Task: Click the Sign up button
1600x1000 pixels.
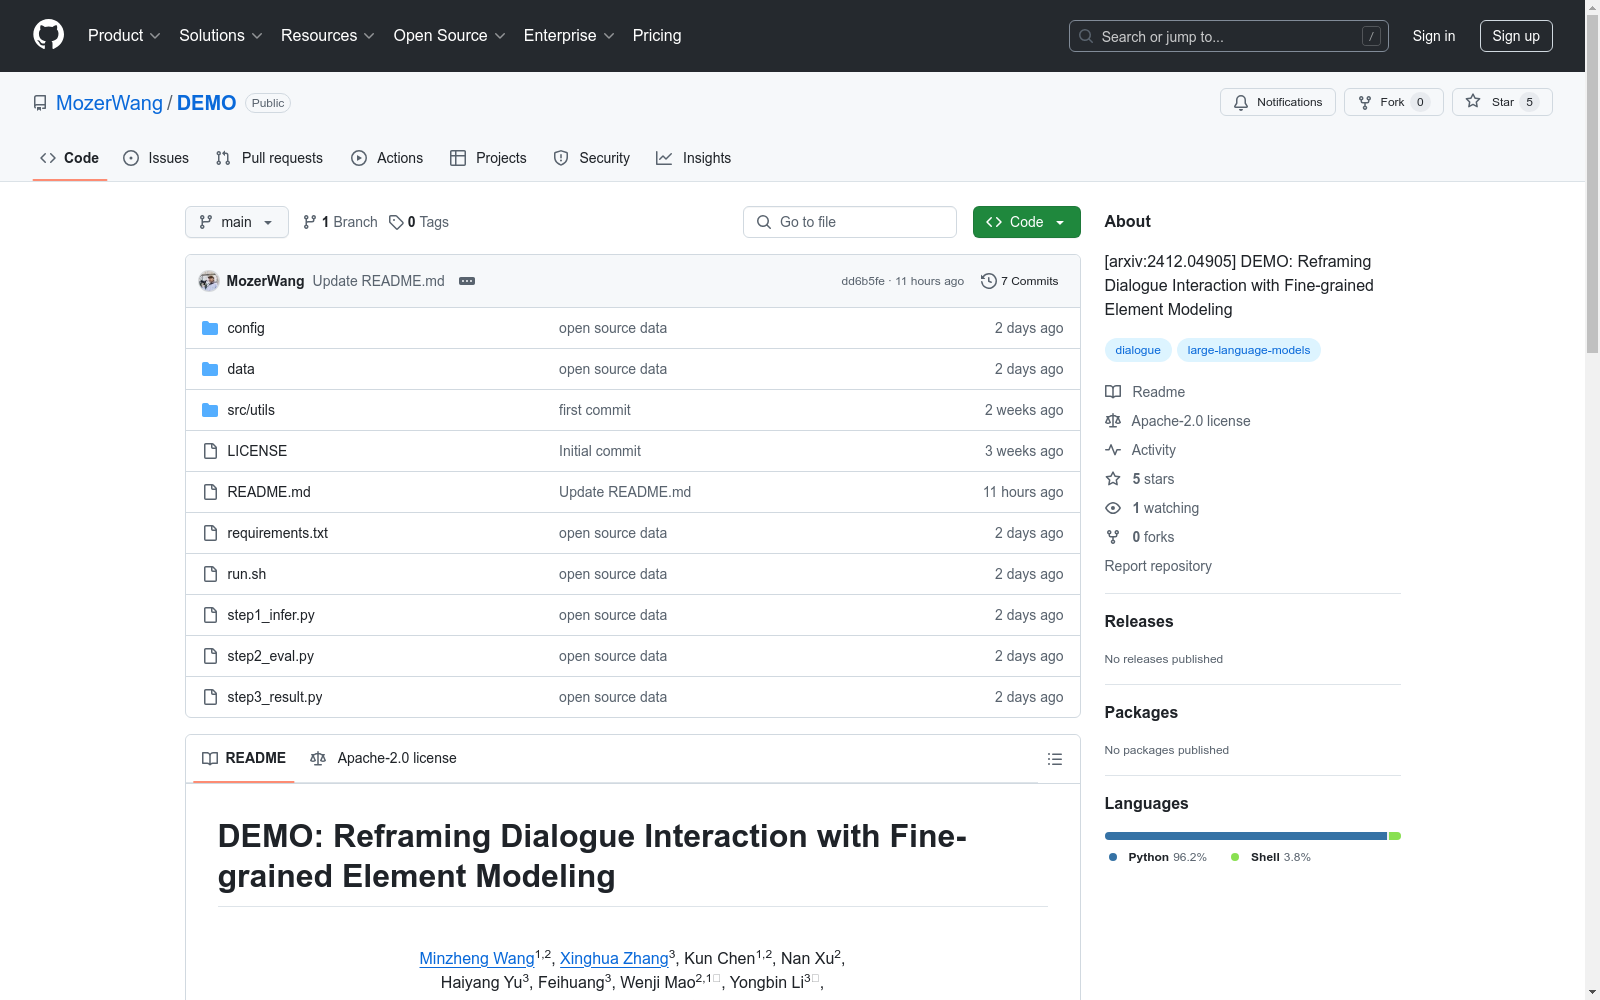Action: coord(1516,36)
